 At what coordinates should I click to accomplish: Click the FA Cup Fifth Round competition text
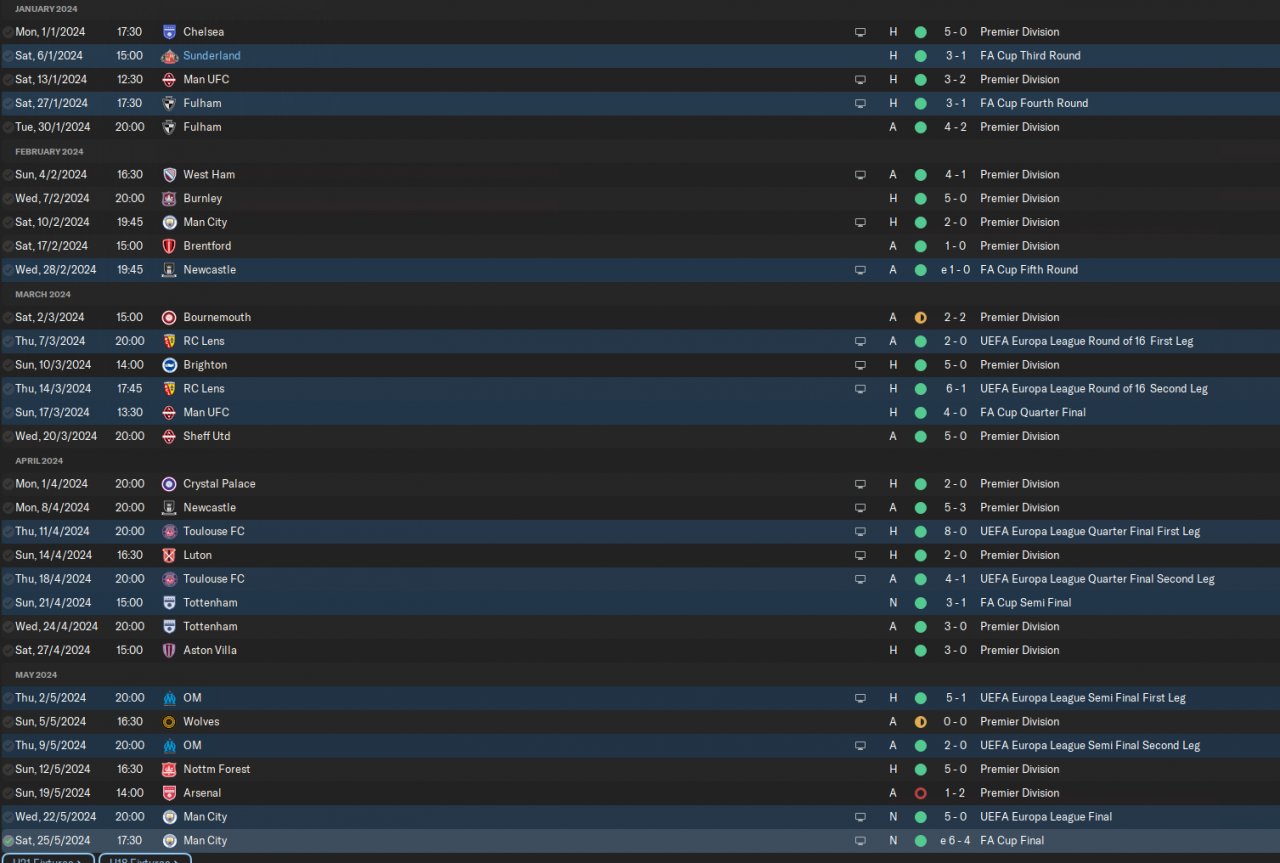(x=1029, y=270)
